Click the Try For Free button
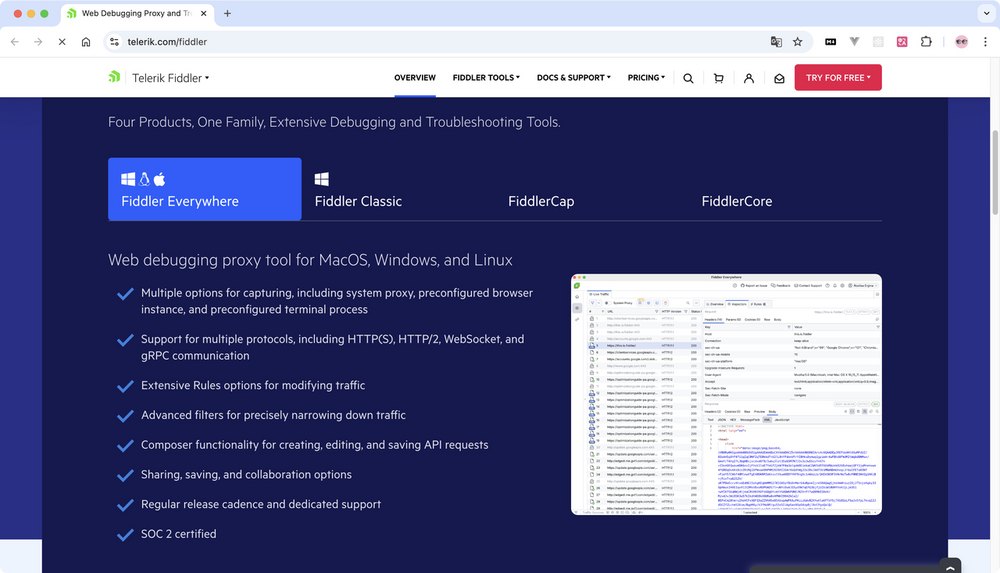1000x573 pixels. 837,78
